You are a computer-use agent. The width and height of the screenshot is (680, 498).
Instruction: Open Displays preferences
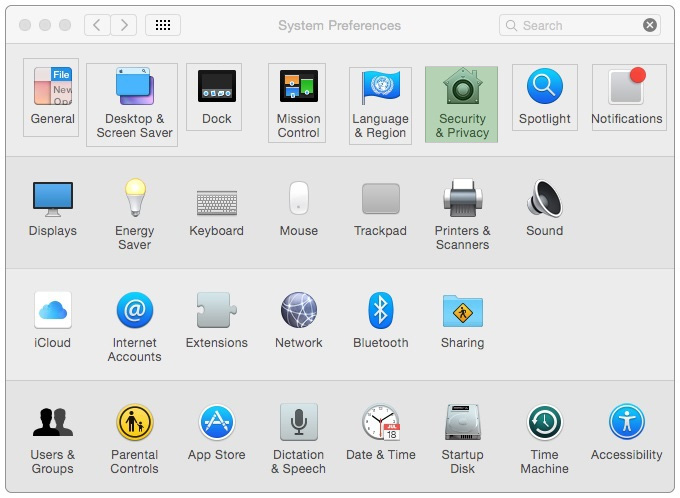pos(52,209)
